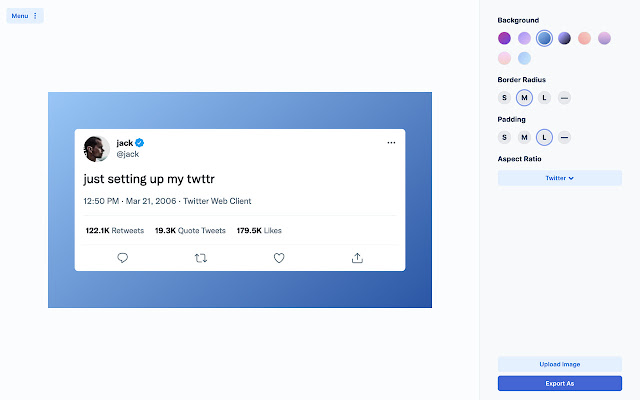Select the light blue background swatch
This screenshot has height=400, width=640.
point(524,58)
